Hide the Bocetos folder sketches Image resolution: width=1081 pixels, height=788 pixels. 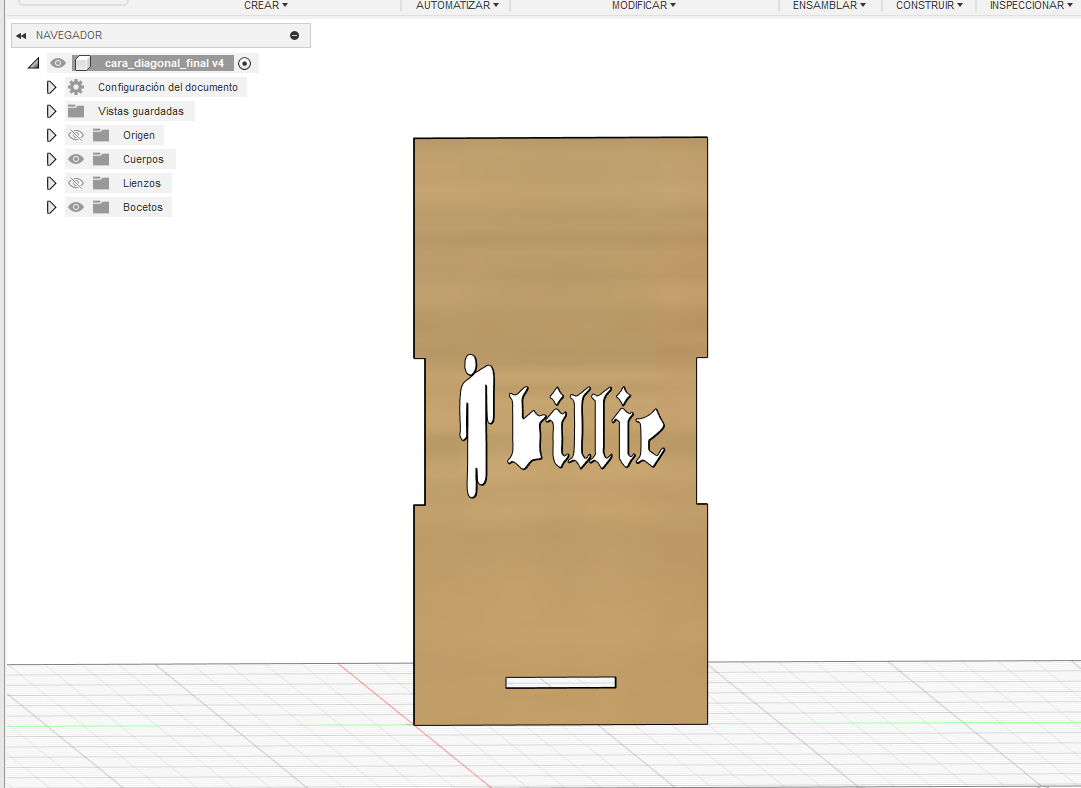76,208
